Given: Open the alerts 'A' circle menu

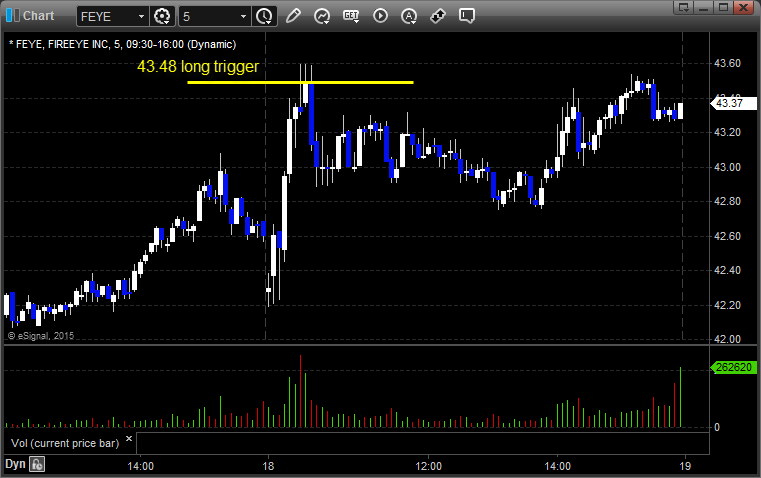Looking at the screenshot, I should pos(409,16).
